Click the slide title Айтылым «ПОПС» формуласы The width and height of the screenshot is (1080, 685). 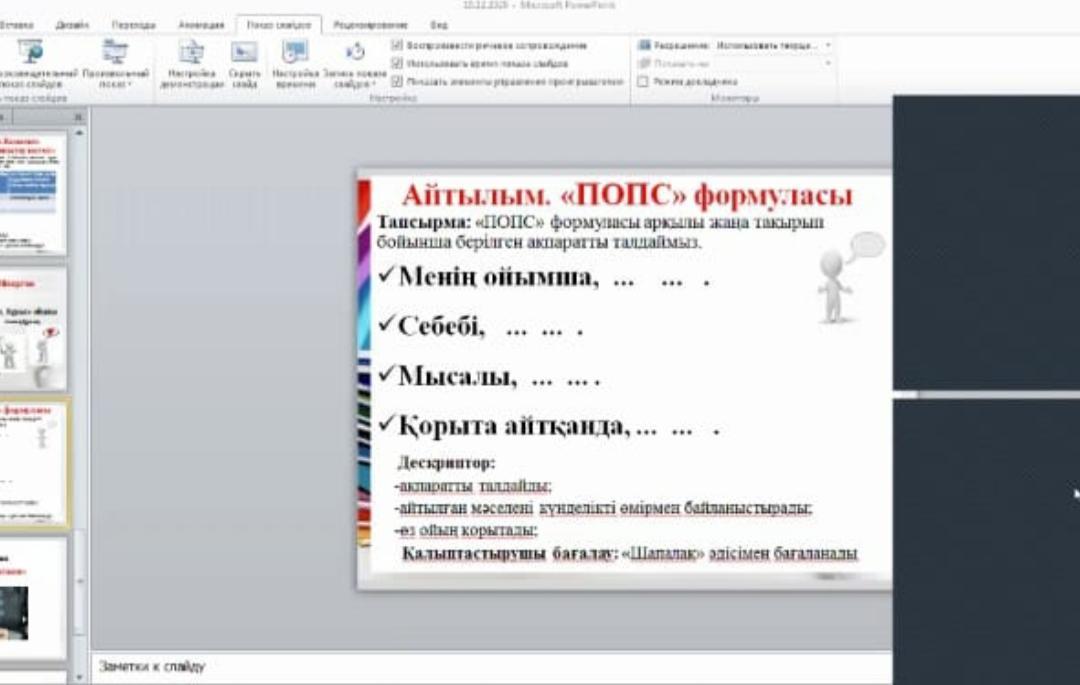tap(627, 196)
